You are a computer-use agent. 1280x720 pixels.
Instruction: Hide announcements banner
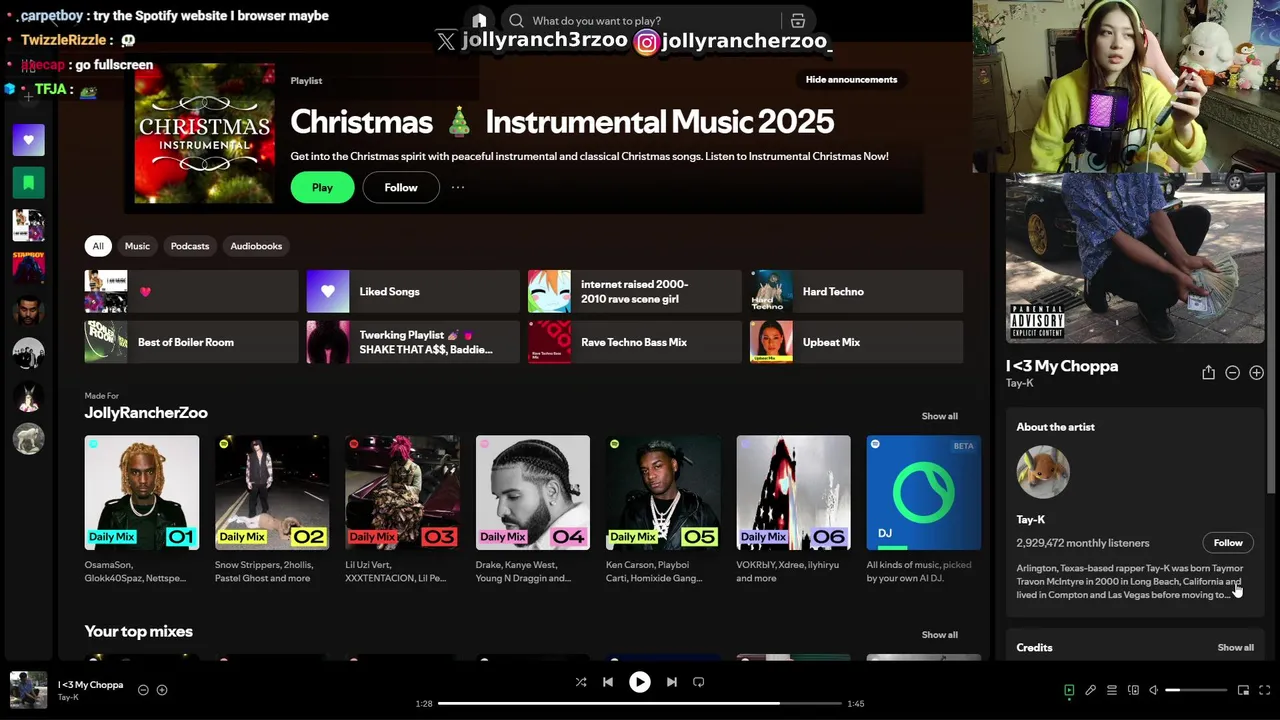tap(851, 79)
